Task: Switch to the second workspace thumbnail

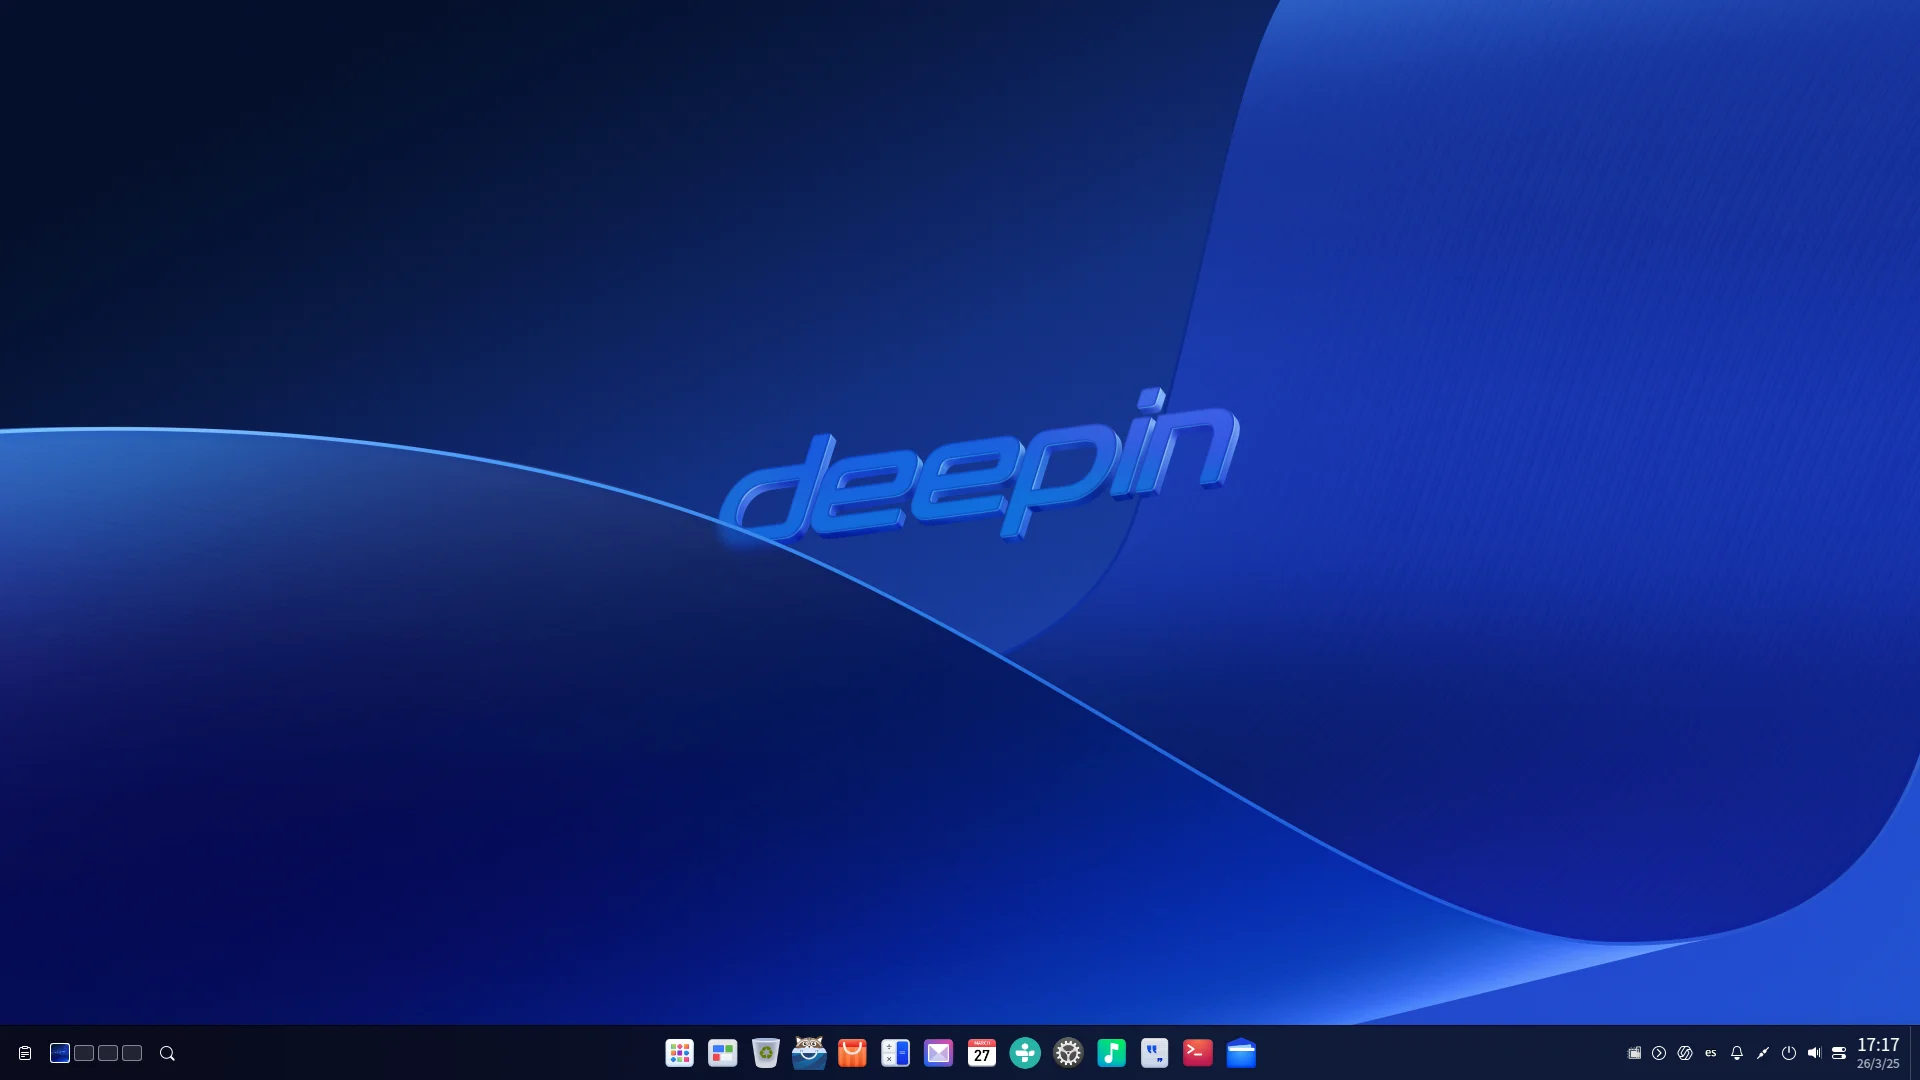Action: [x=84, y=1053]
